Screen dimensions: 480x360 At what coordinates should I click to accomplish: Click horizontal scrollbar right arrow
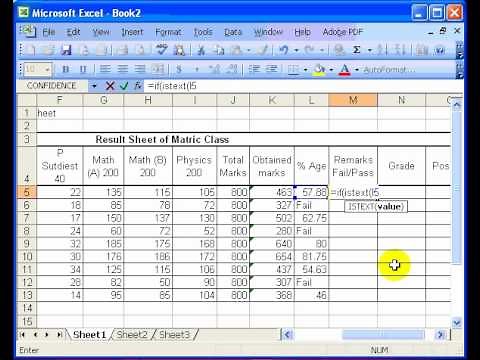coord(441,334)
